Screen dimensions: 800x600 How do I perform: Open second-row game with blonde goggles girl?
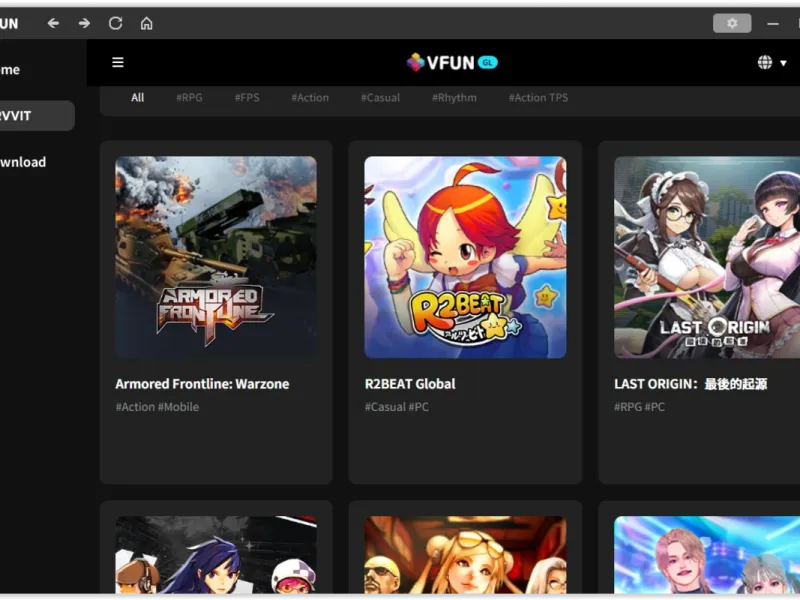[465, 555]
